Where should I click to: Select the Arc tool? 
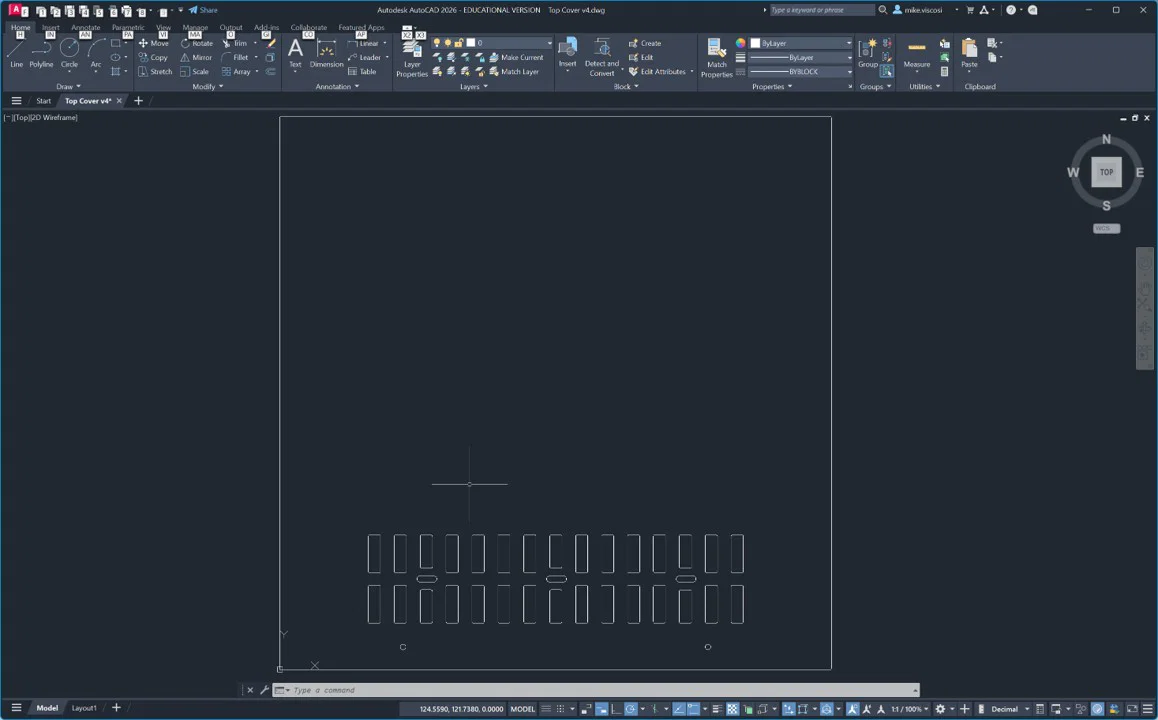pyautogui.click(x=96, y=53)
